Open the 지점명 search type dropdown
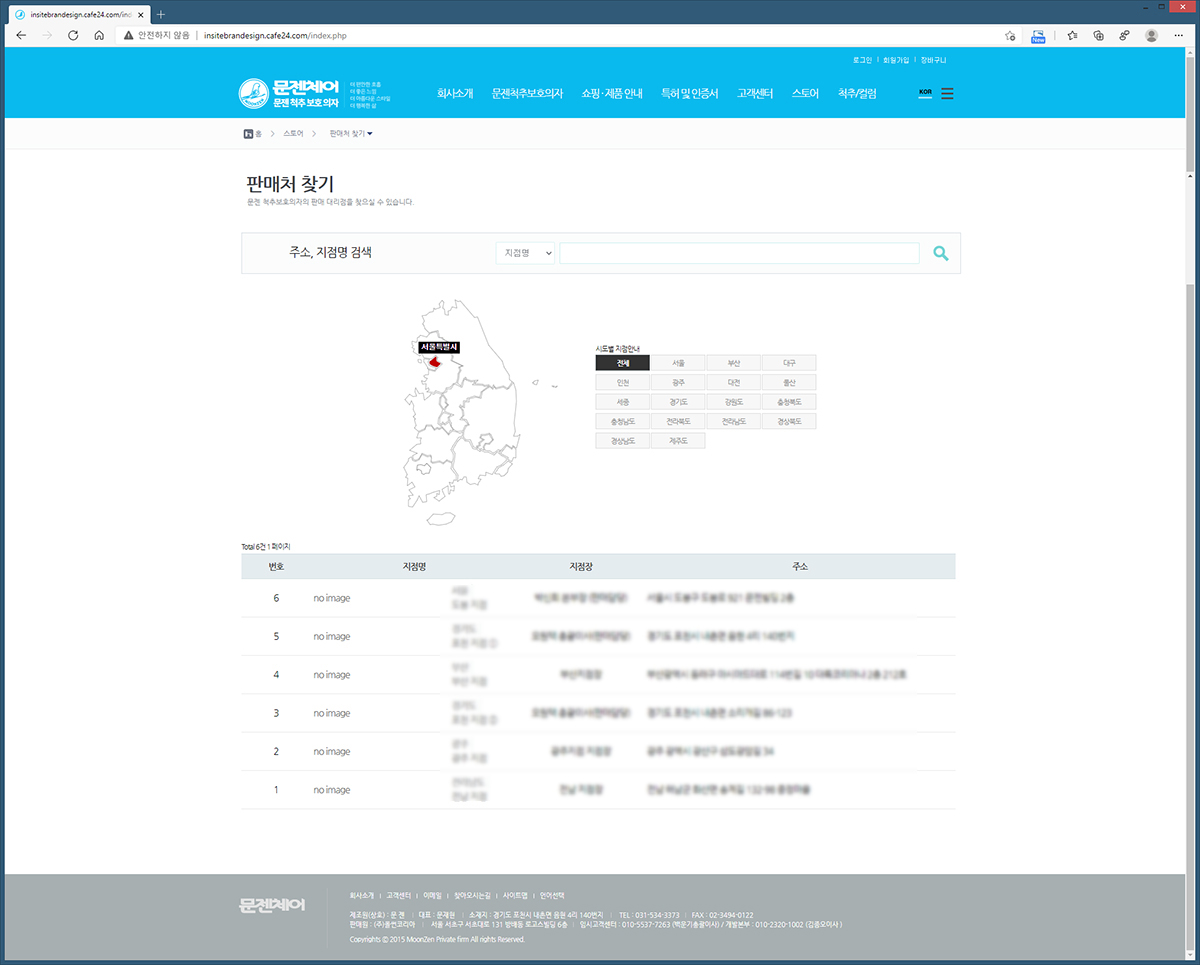This screenshot has width=1200, height=965. click(x=525, y=254)
